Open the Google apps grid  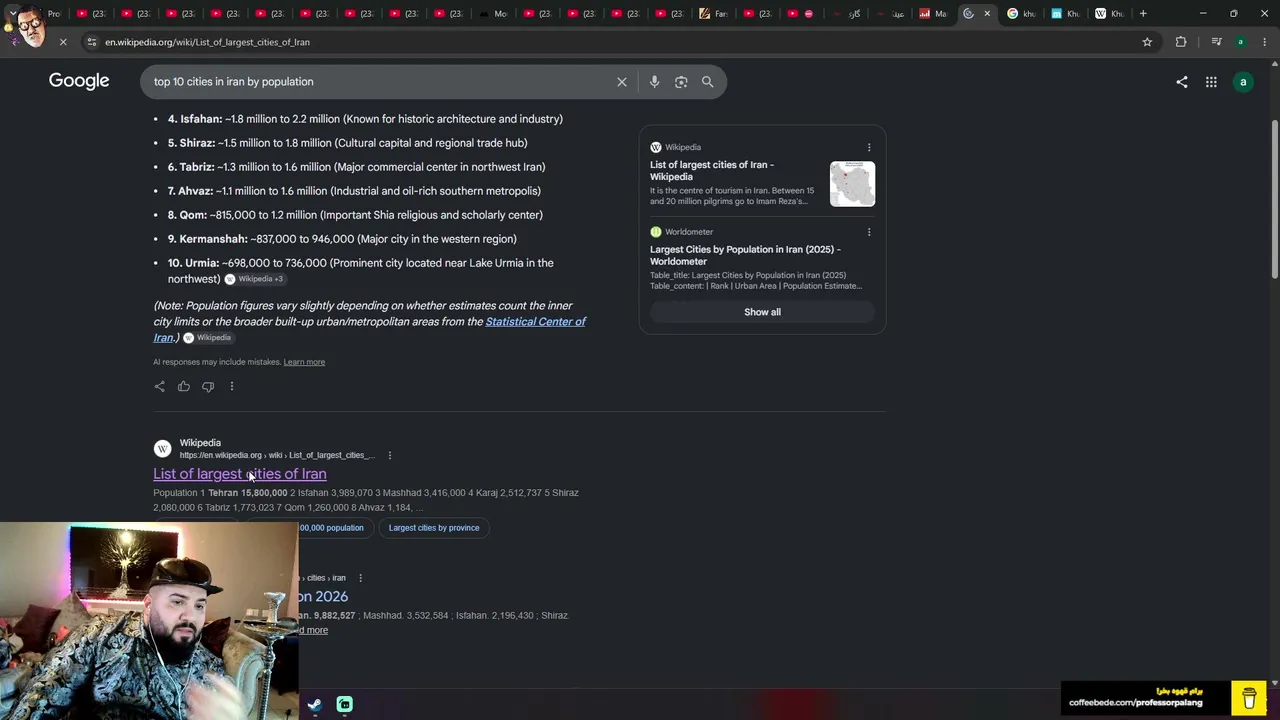(1211, 82)
